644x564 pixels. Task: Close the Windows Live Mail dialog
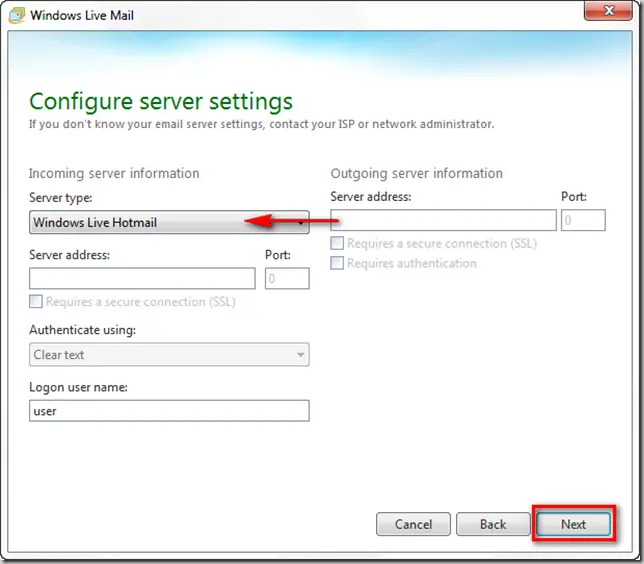coord(608,10)
